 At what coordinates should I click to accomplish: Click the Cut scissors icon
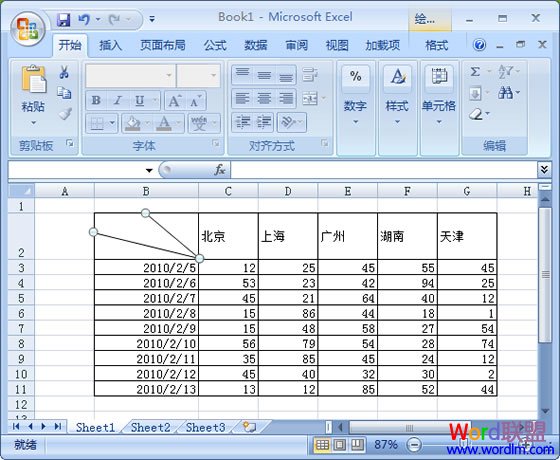click(64, 72)
